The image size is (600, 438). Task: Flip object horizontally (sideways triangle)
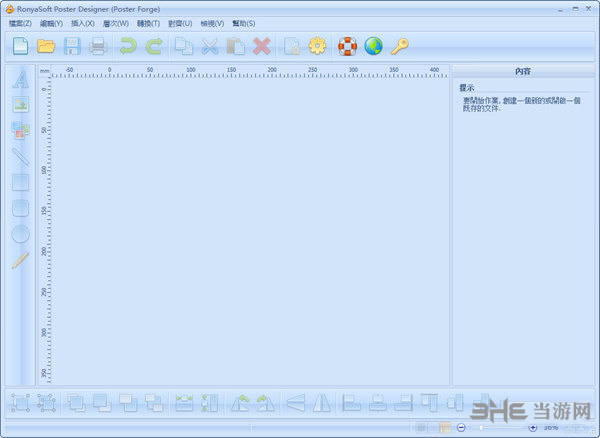pyautogui.click(x=296, y=403)
